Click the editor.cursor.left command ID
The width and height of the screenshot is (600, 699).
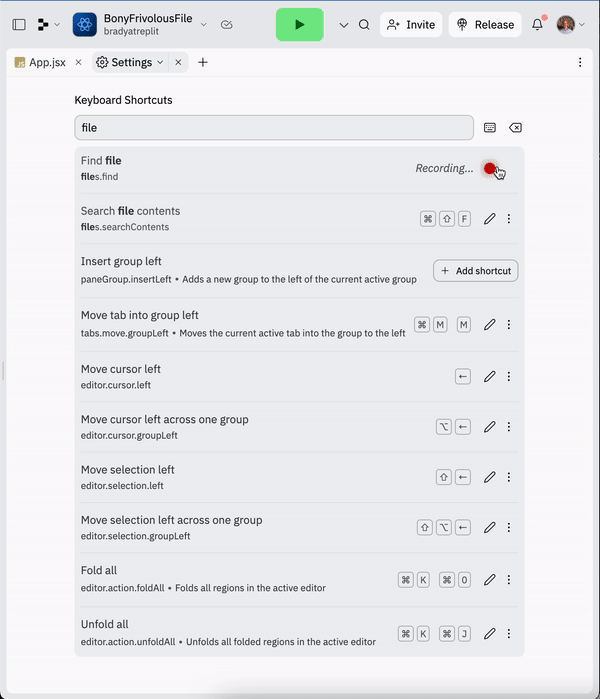point(116,385)
